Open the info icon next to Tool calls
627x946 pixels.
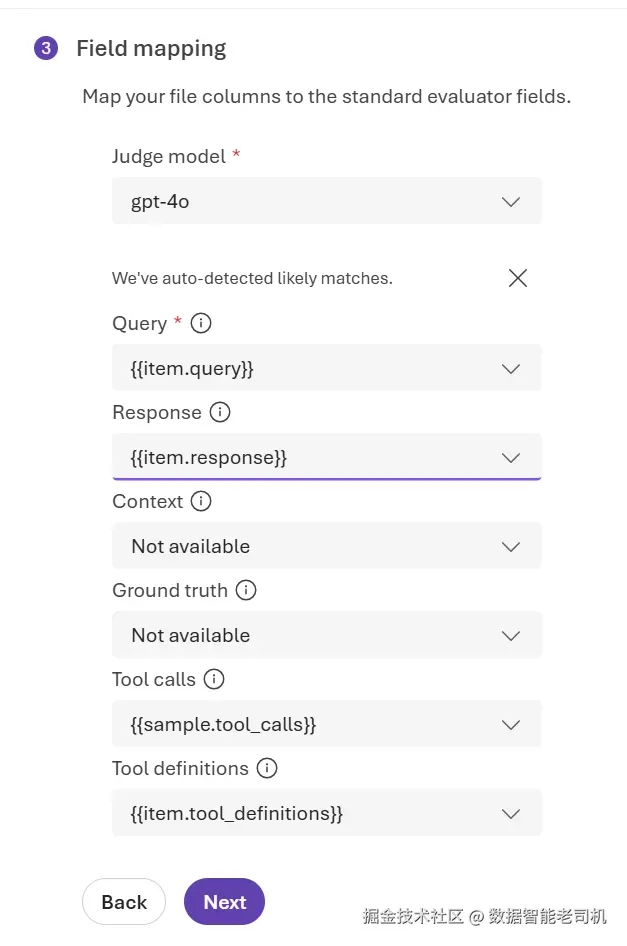(x=214, y=679)
